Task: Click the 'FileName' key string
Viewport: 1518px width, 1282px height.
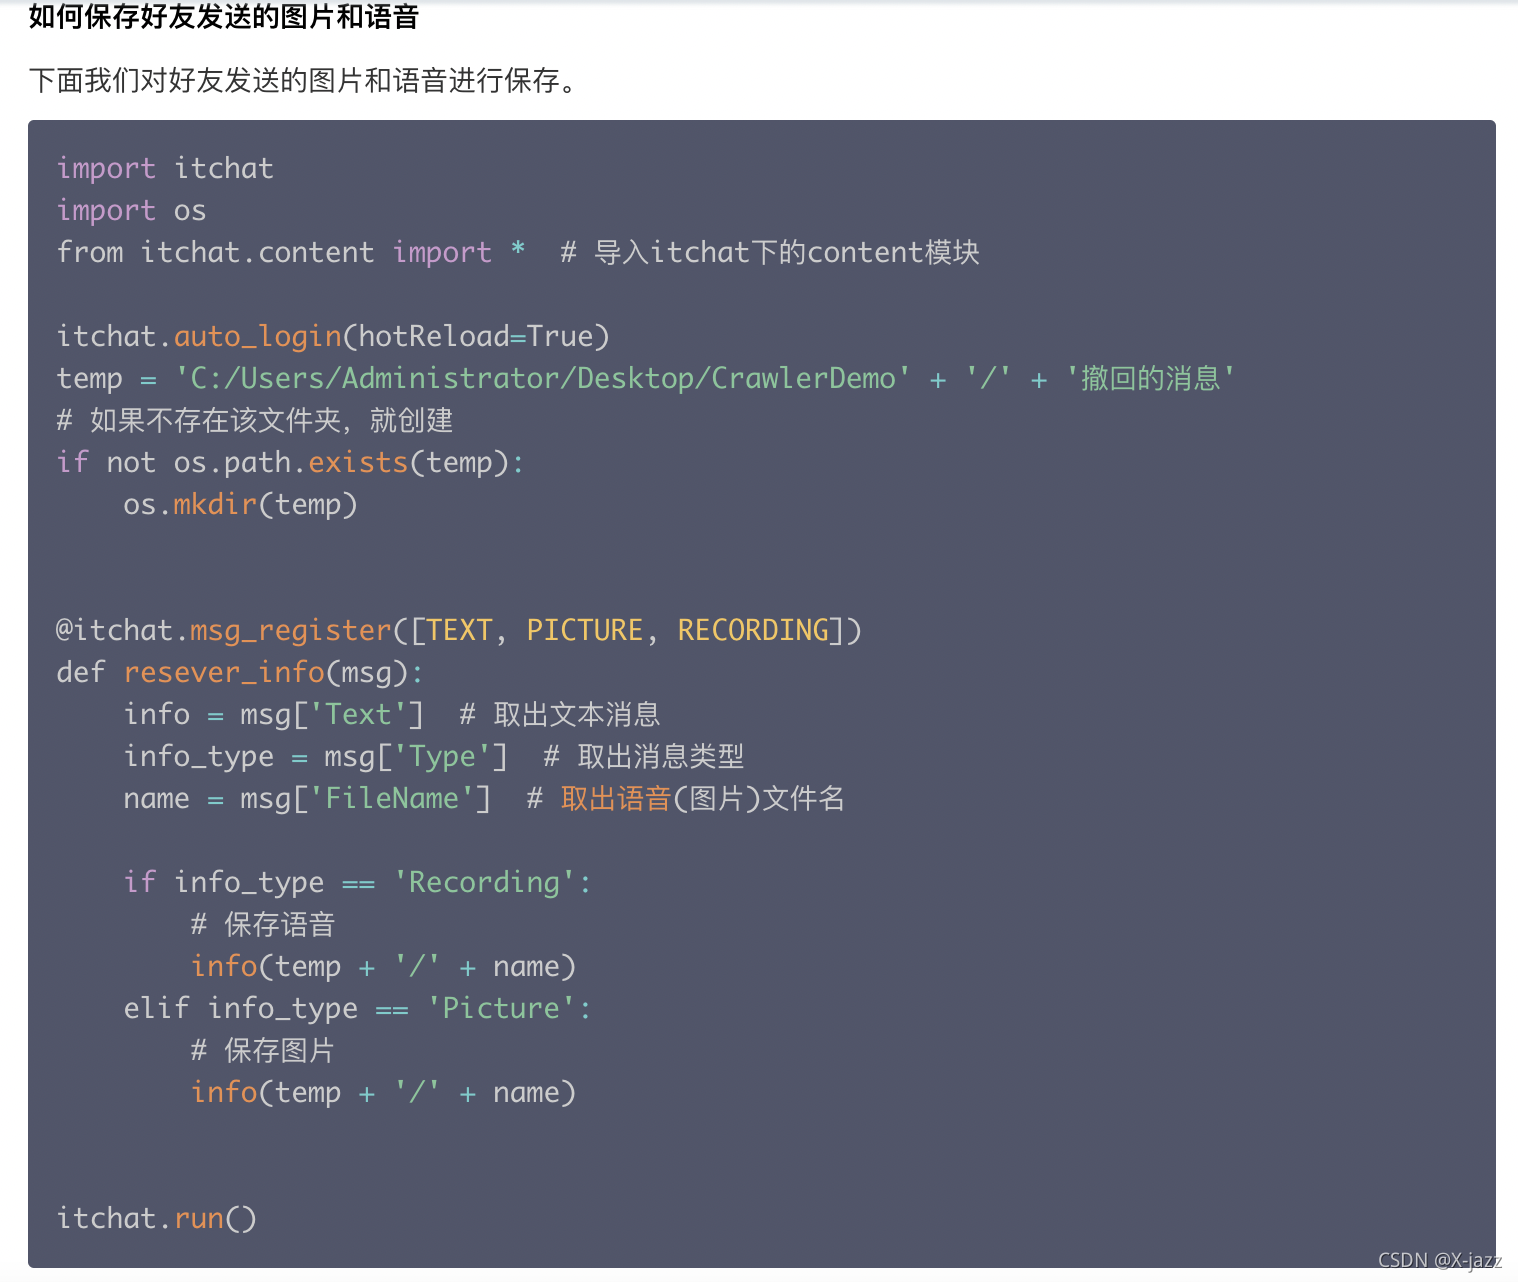Action: (392, 798)
